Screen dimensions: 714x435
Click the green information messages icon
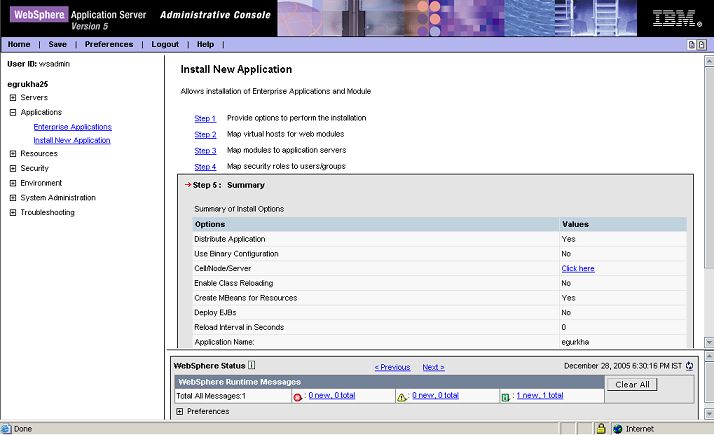[505, 397]
